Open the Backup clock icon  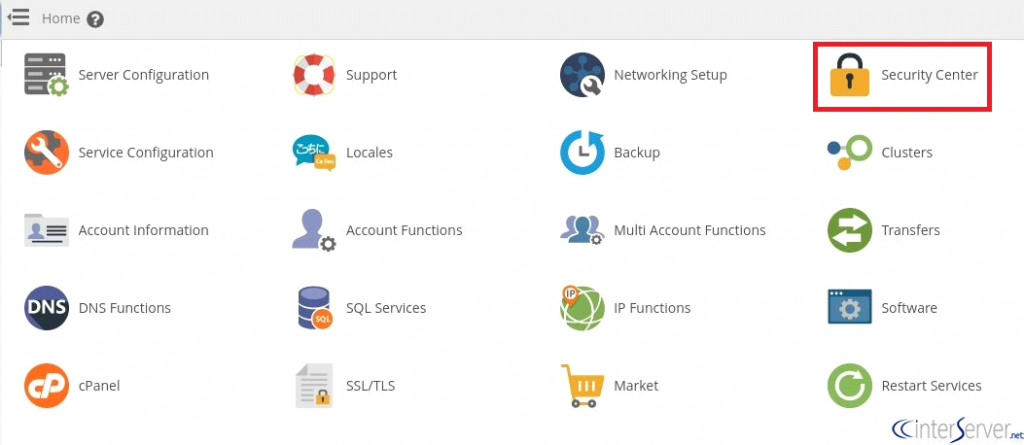[582, 152]
